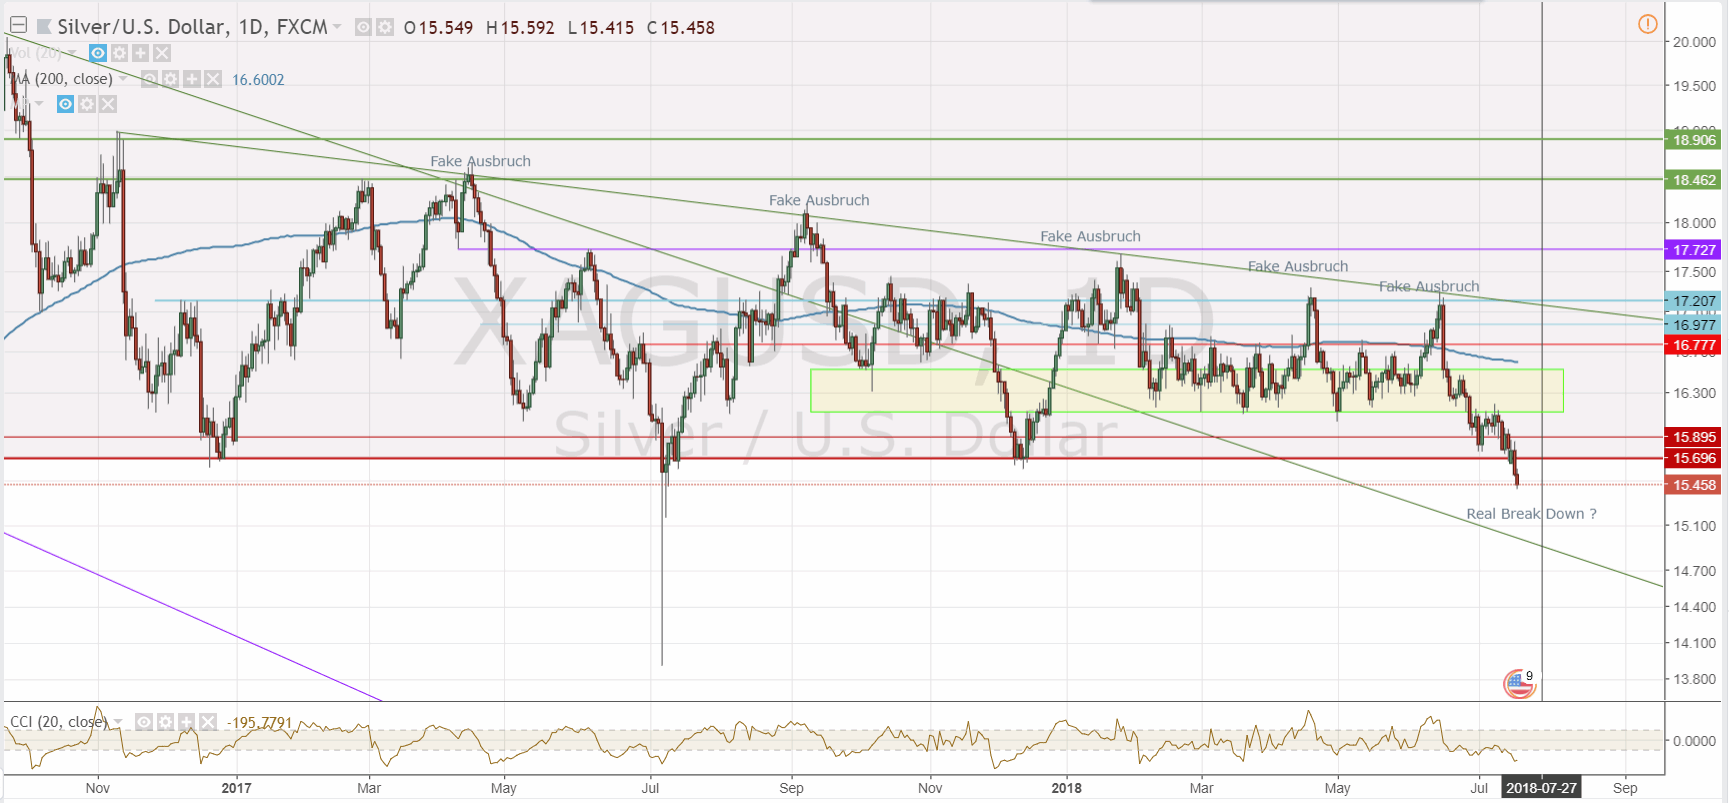Image resolution: width=1729 pixels, height=803 pixels.
Task: Click the High value H 15.592
Action: [x=520, y=28]
